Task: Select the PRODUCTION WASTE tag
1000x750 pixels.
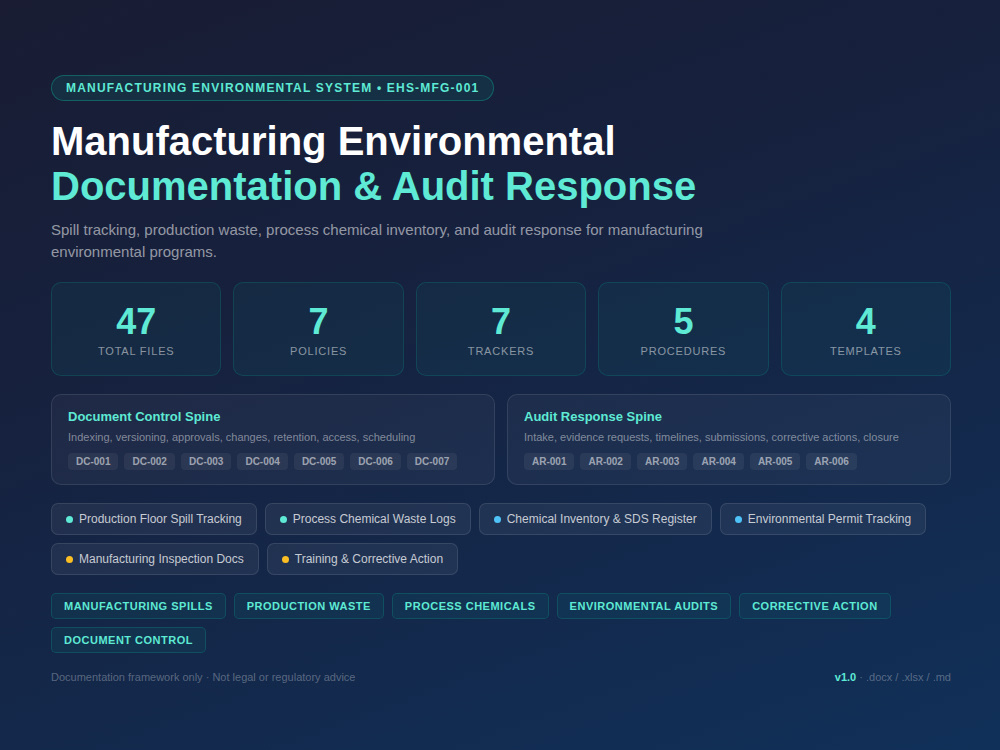Action: coord(309,606)
